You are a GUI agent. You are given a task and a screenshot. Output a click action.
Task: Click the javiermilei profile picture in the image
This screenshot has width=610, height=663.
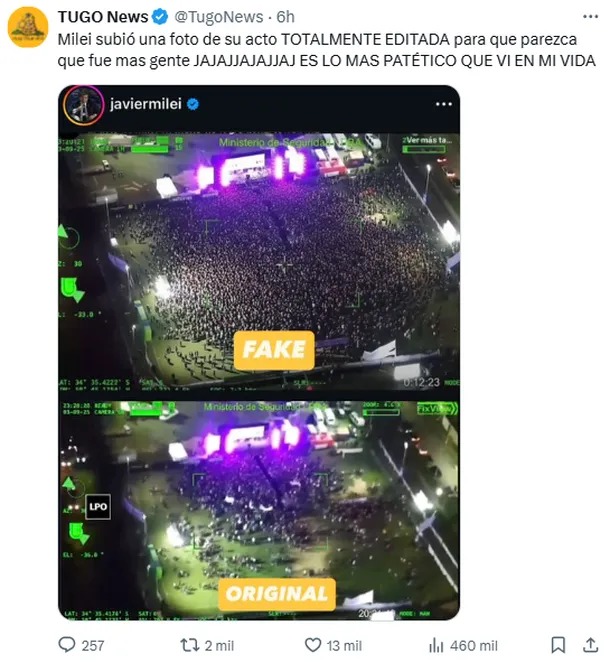point(84,105)
